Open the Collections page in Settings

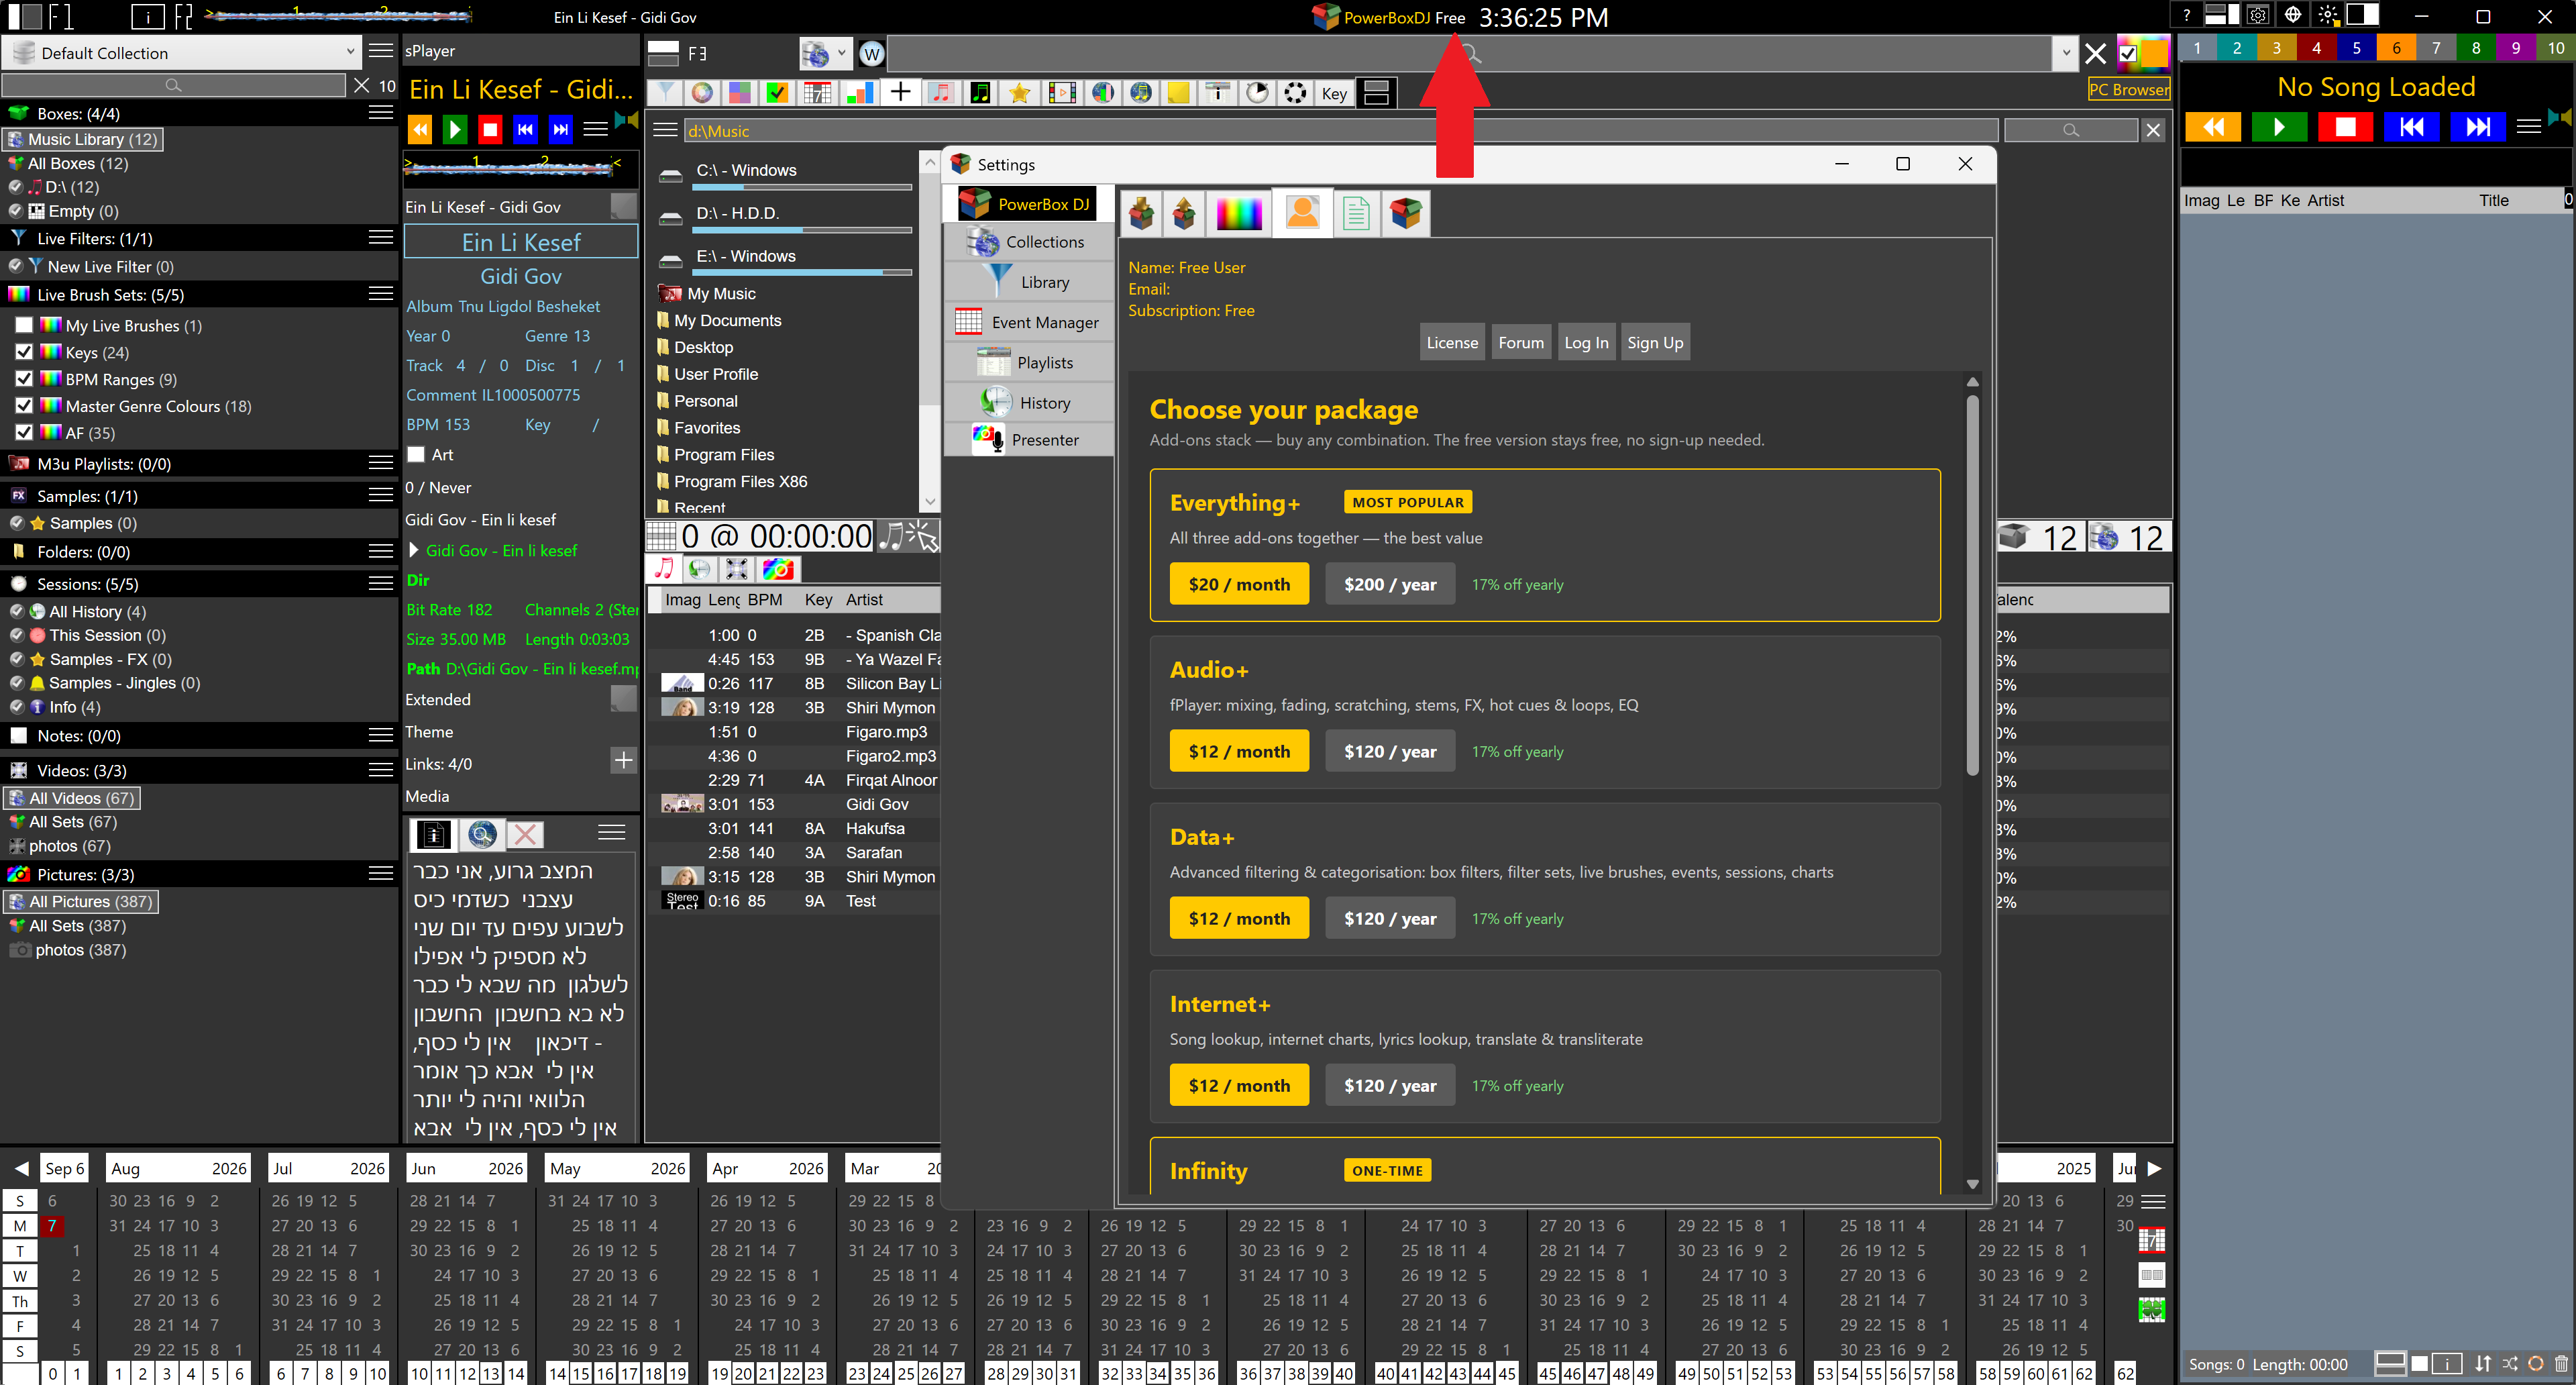tap(1029, 242)
